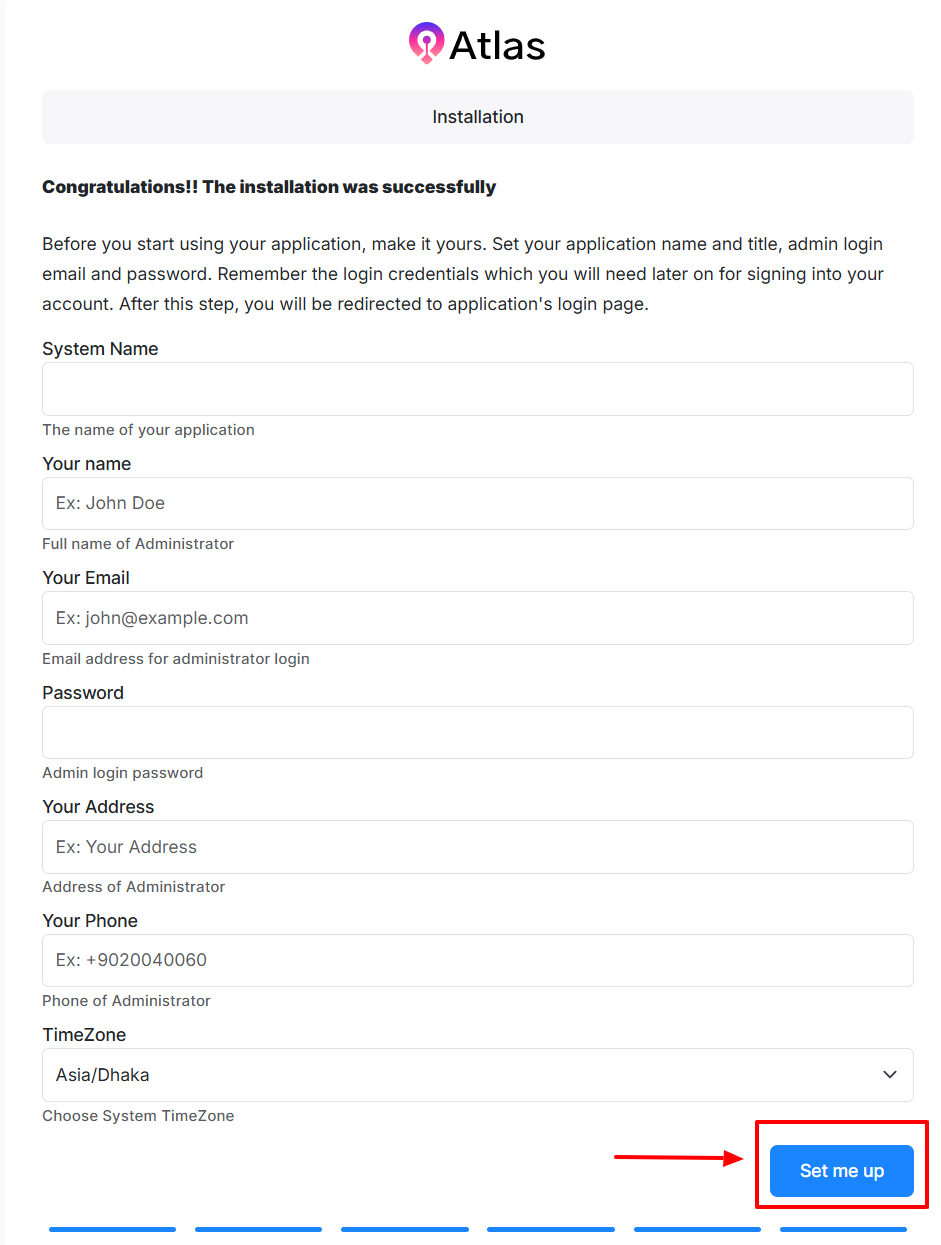Select the last progress step bar

tap(843, 1229)
